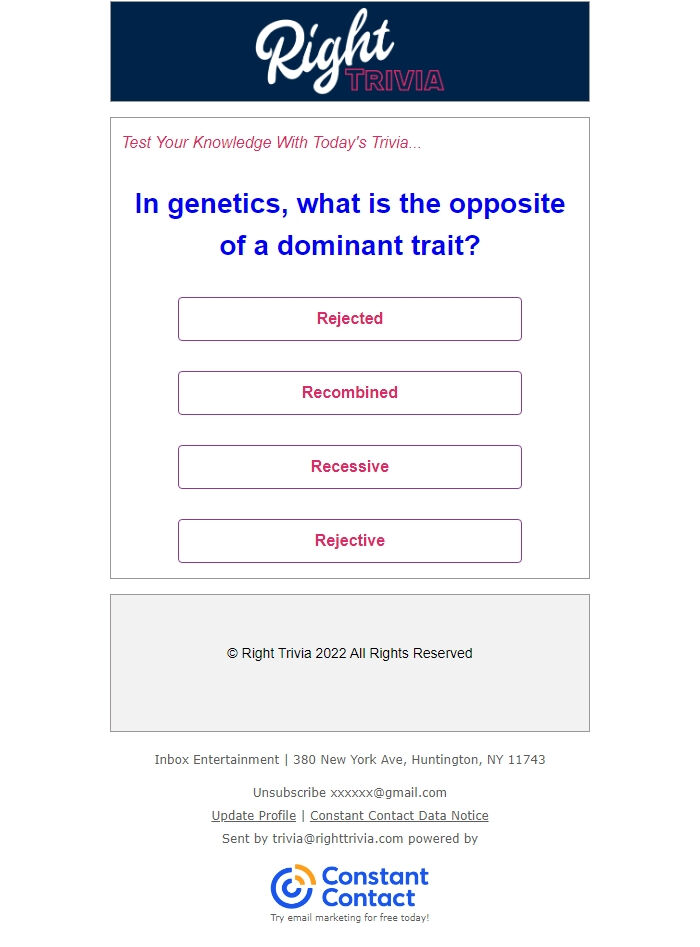Click 'Test Your Knowledge With Today's Trivia' text
This screenshot has height=947, width=700.
272,143
